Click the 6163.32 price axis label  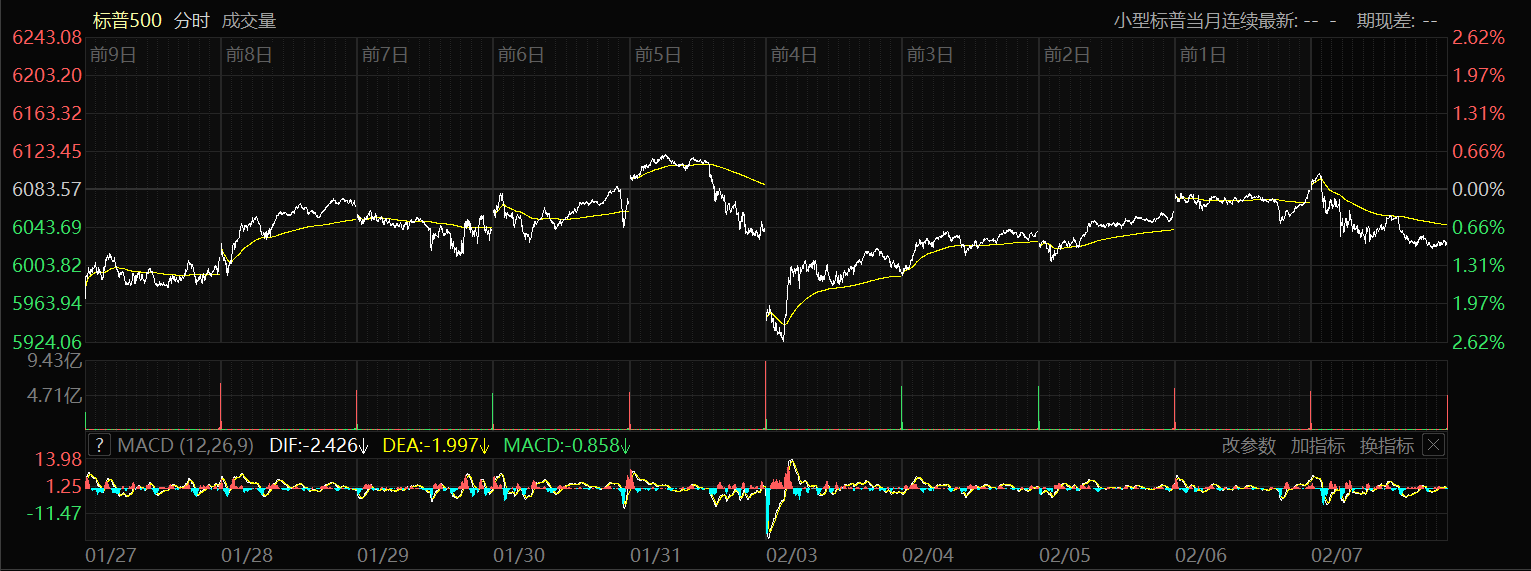(x=46, y=113)
